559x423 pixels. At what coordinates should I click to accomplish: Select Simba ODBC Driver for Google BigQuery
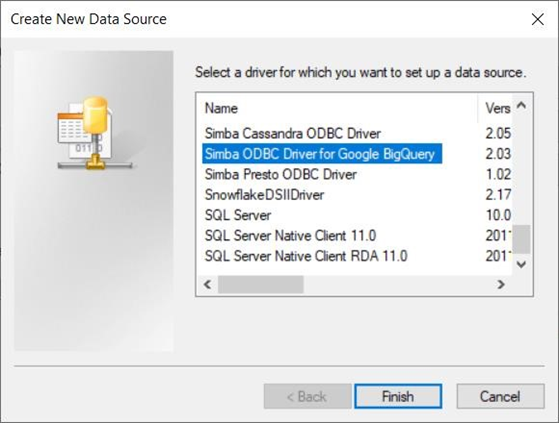pyautogui.click(x=322, y=154)
